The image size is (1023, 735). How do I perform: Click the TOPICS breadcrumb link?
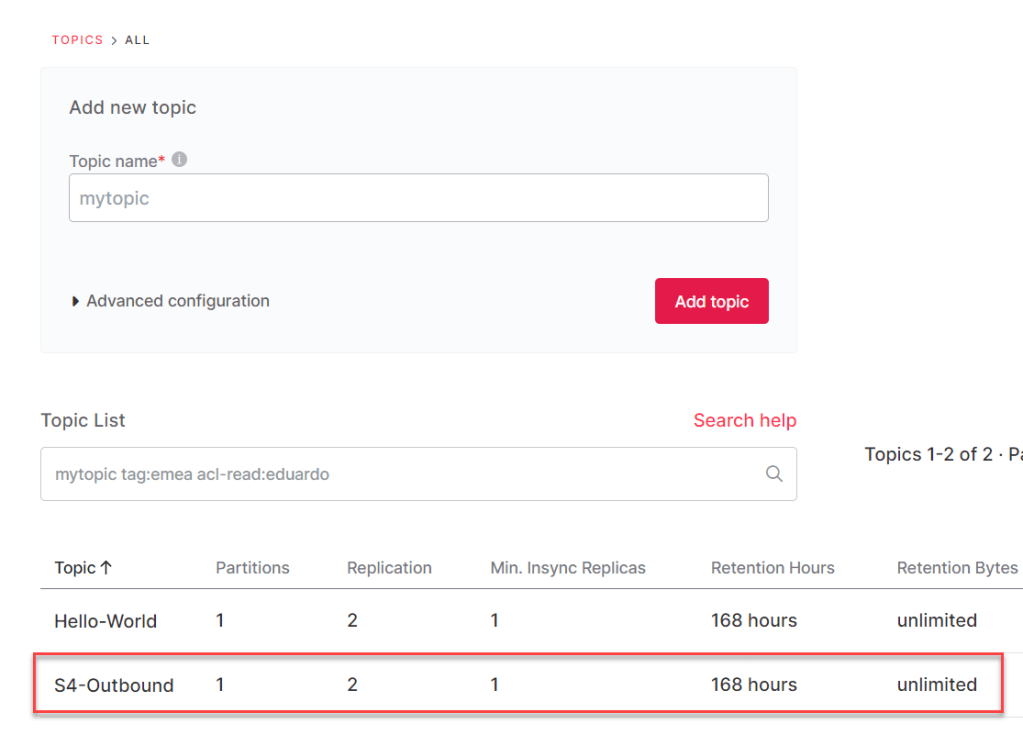pos(77,40)
